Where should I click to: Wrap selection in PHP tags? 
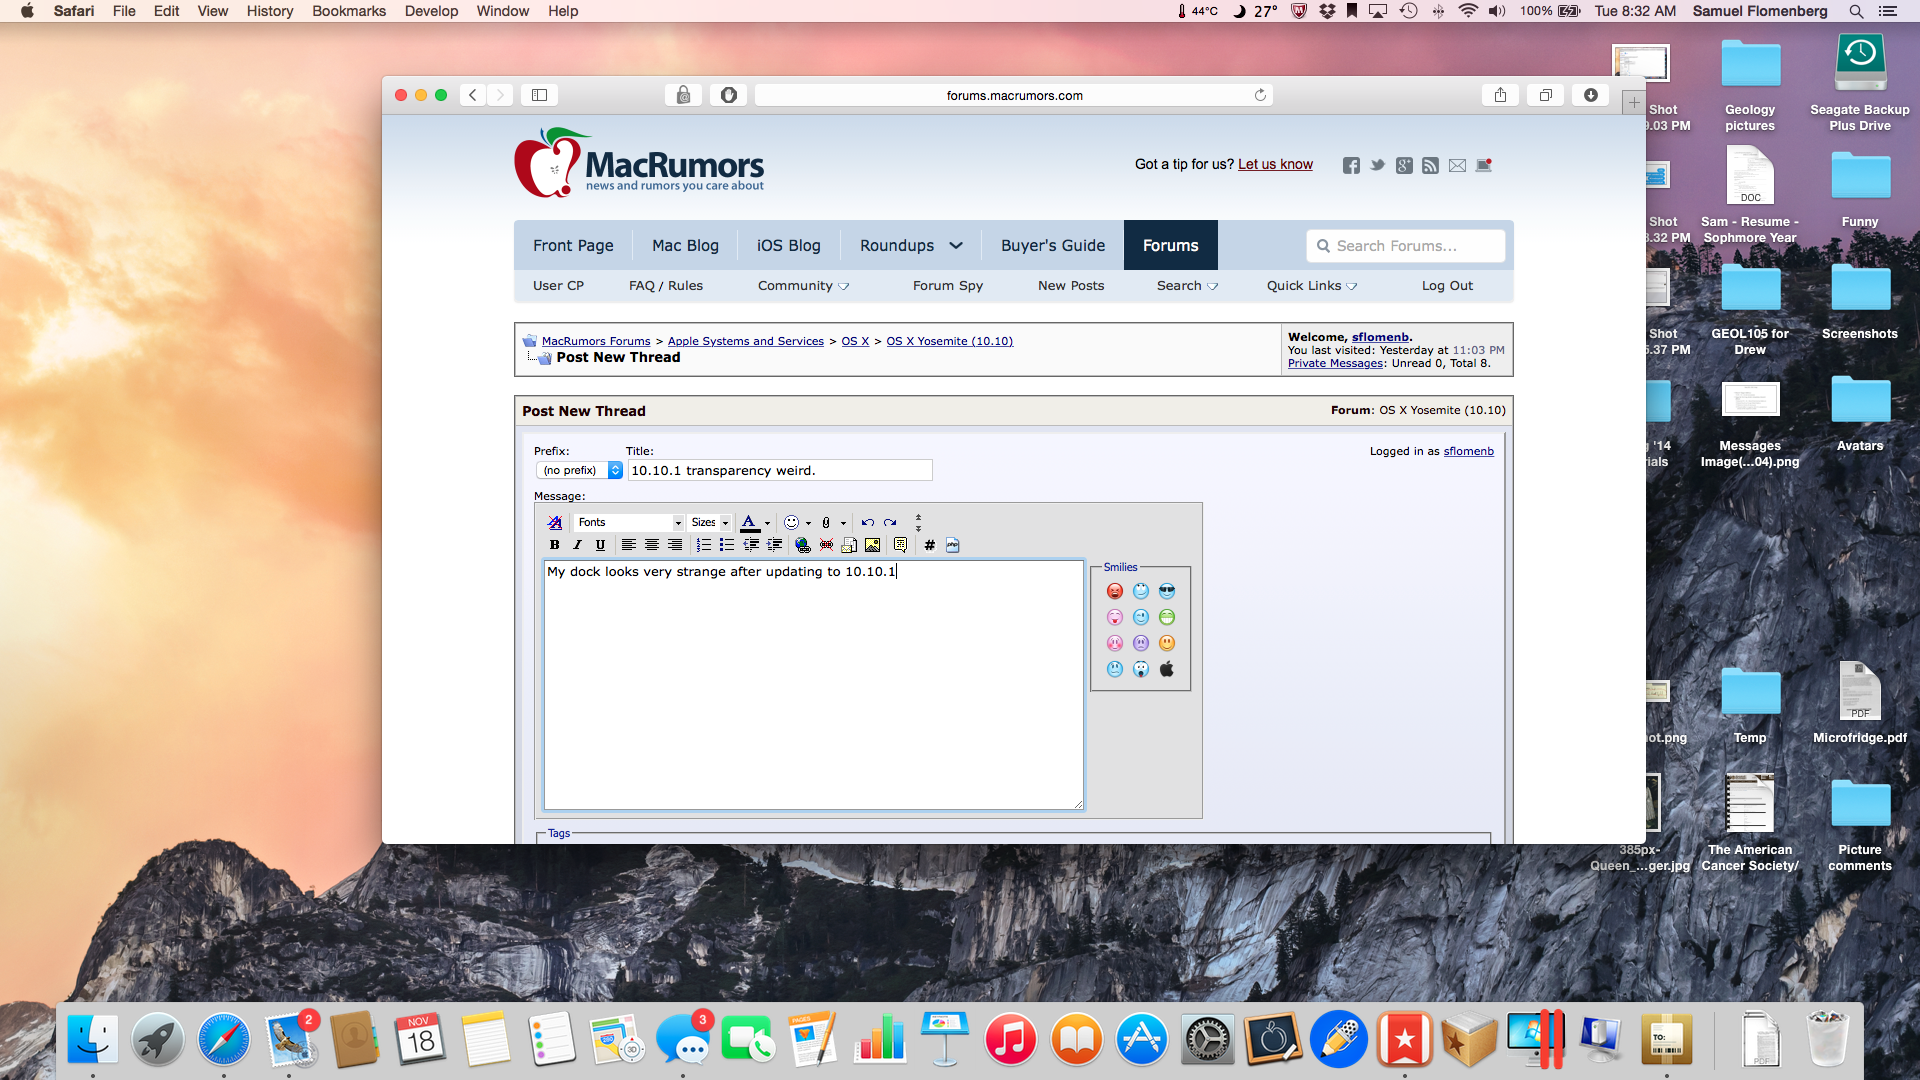click(952, 545)
